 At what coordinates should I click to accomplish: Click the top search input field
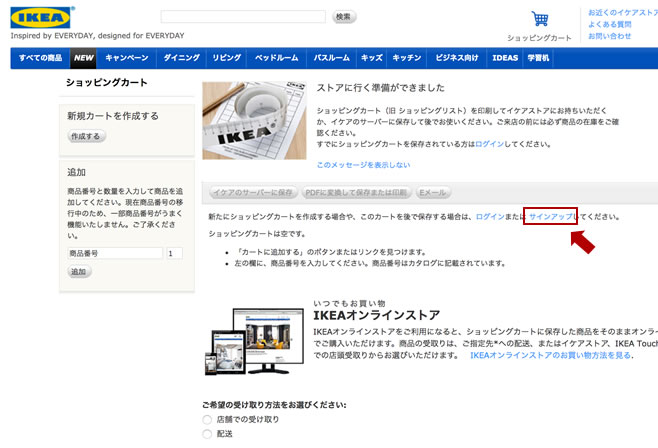(243, 17)
